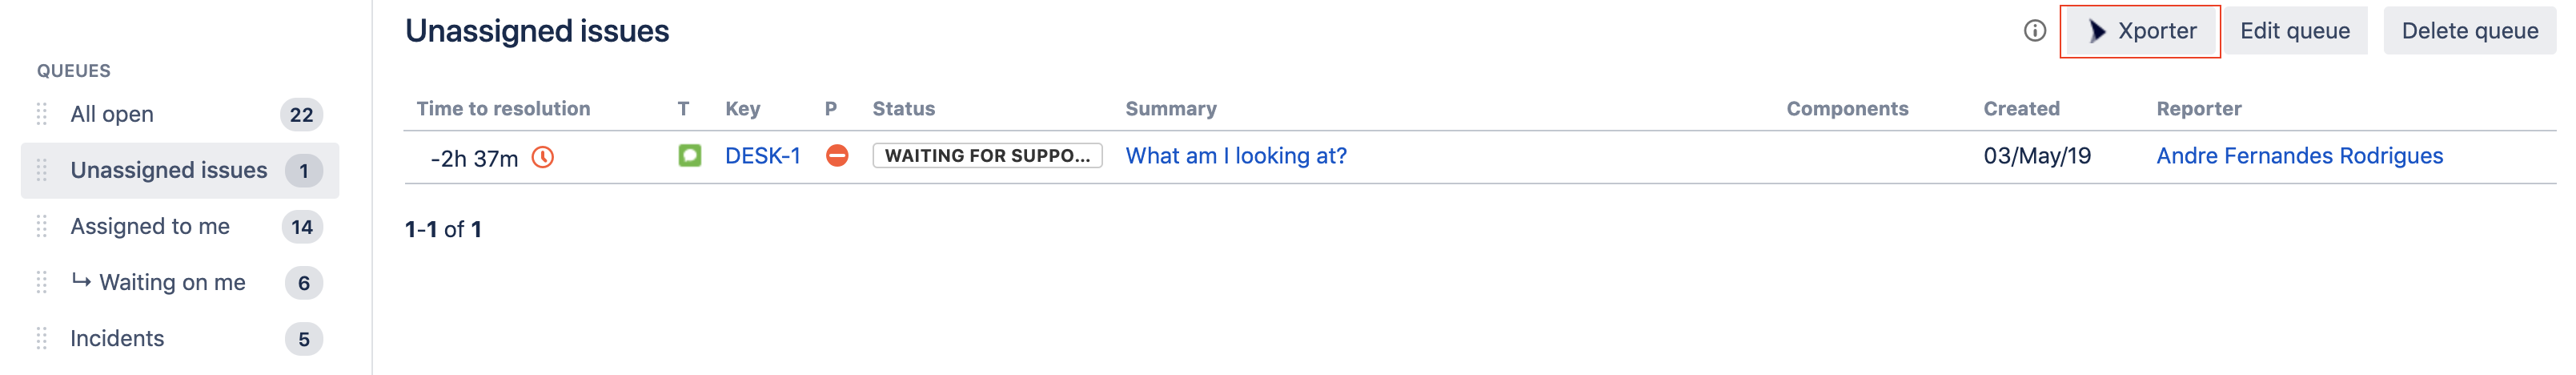Sort by Time to resolution column header
Image resolution: width=2576 pixels, height=375 pixels.
tap(503, 109)
